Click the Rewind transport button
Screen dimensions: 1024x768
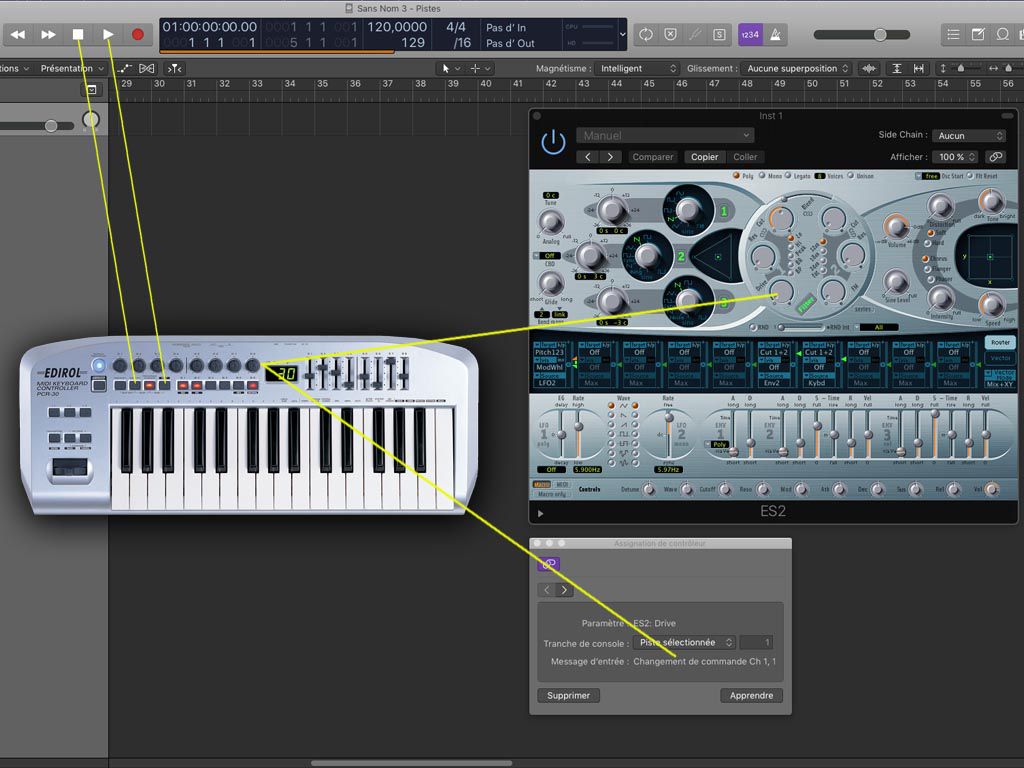tap(18, 35)
